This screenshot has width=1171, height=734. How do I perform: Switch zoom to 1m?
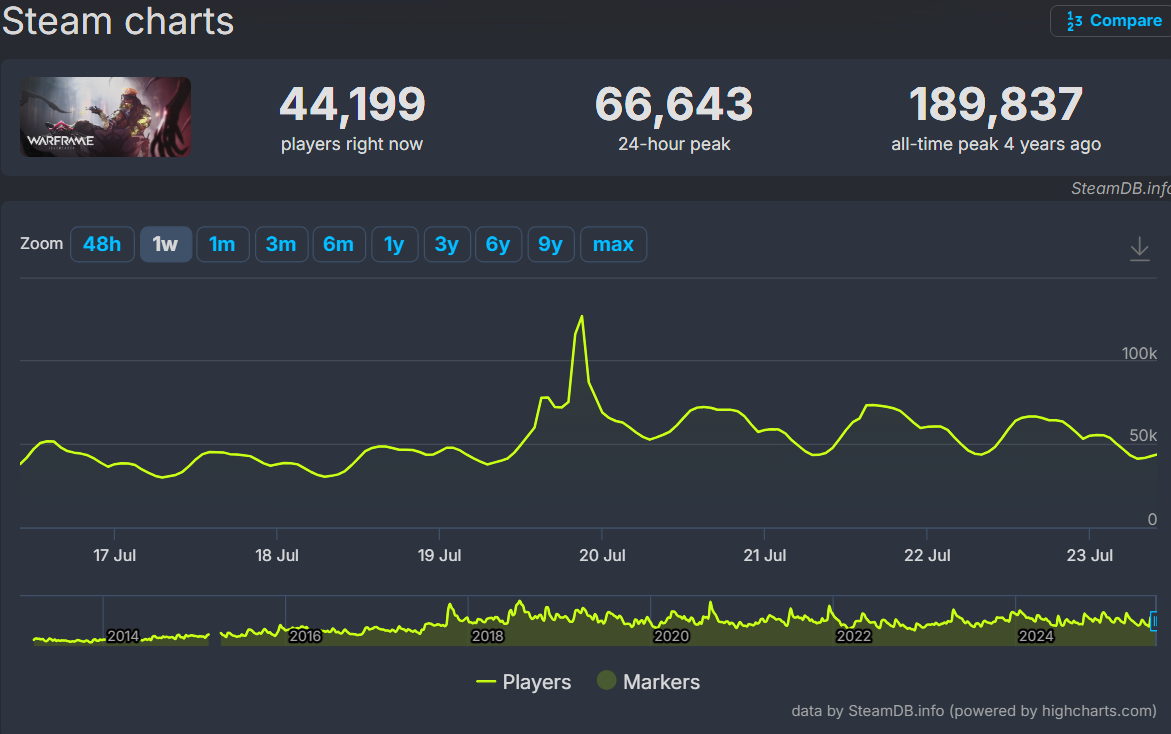(223, 244)
